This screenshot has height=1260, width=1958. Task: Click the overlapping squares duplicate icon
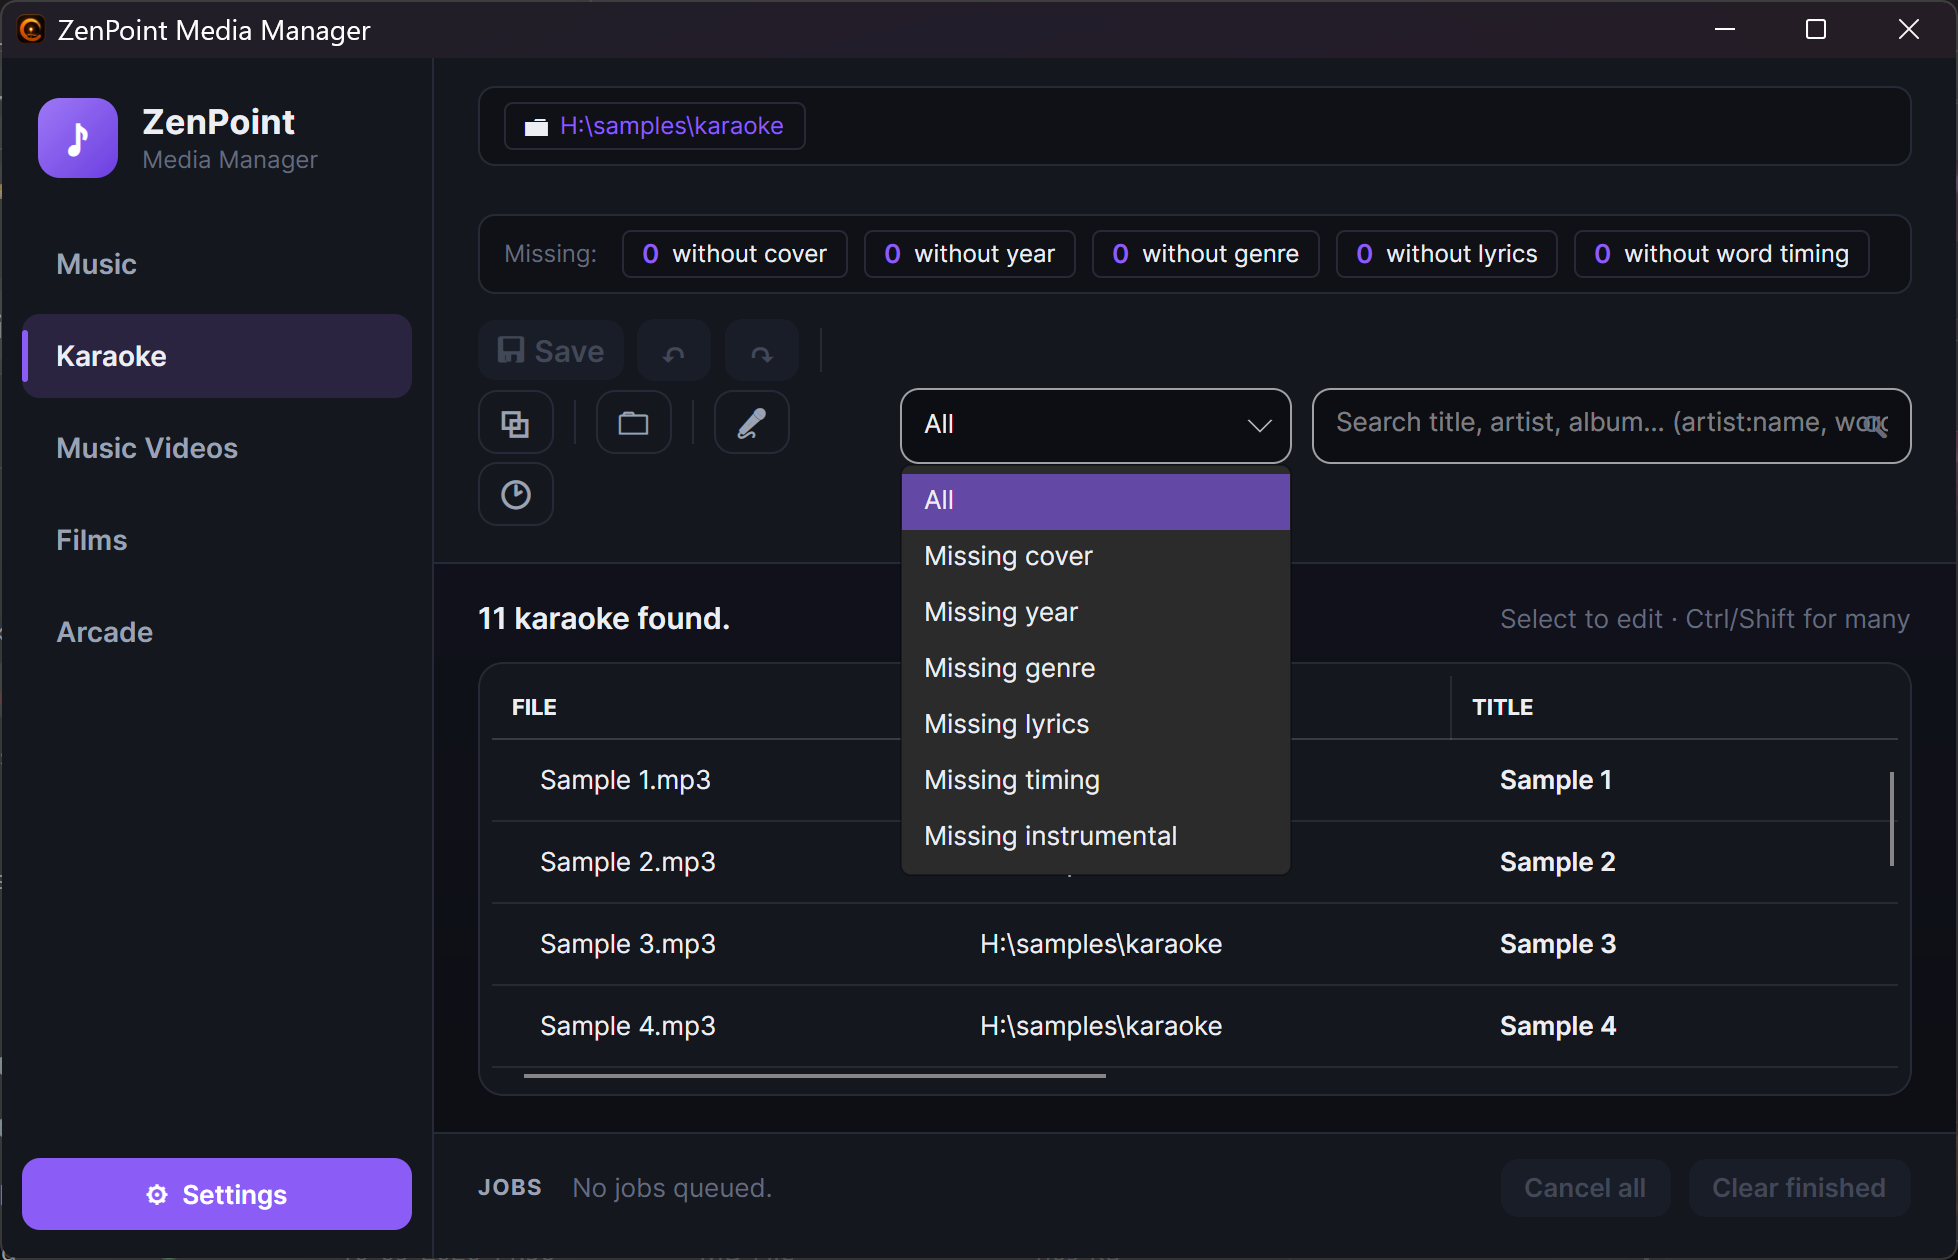515,424
